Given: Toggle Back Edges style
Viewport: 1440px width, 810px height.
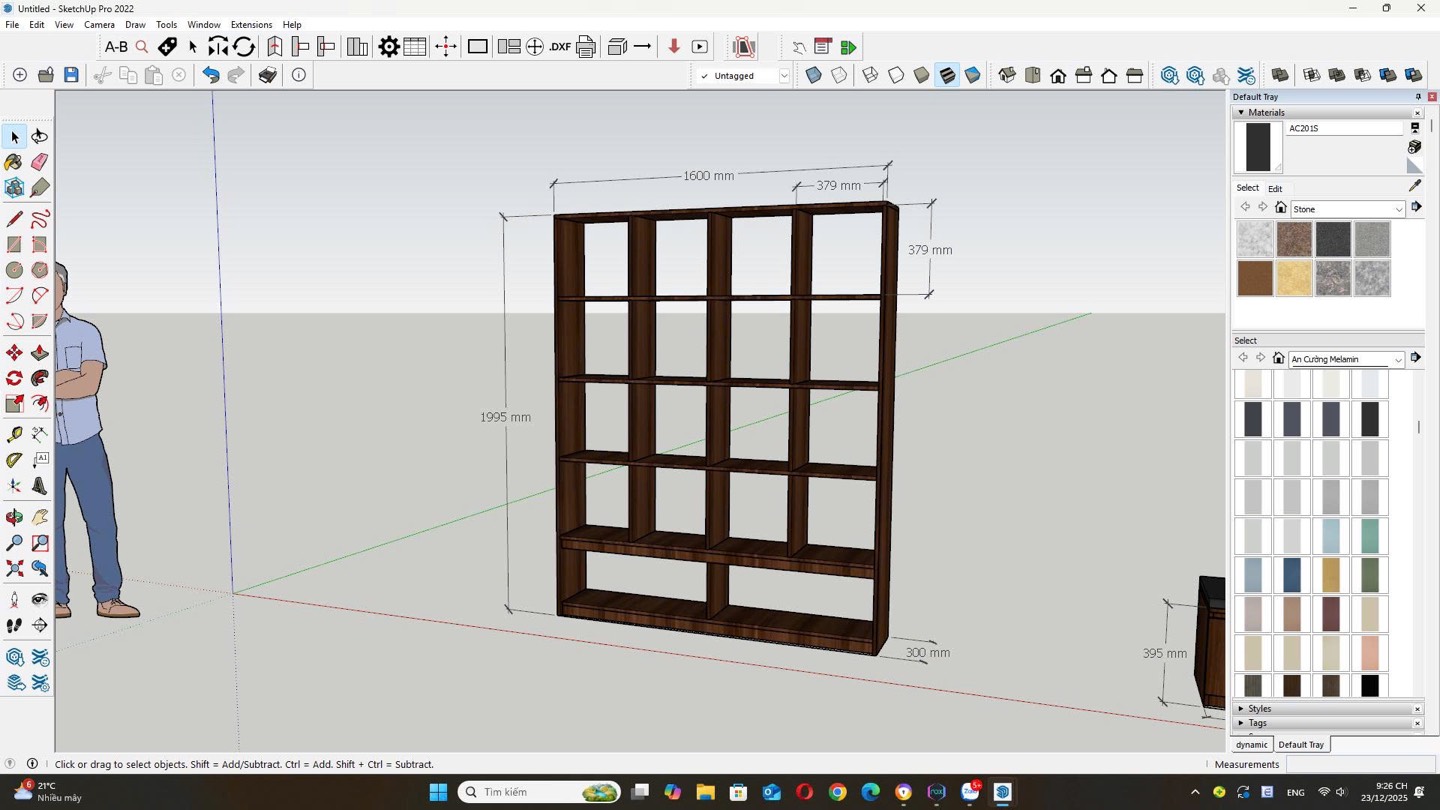Looking at the screenshot, I should [840, 75].
